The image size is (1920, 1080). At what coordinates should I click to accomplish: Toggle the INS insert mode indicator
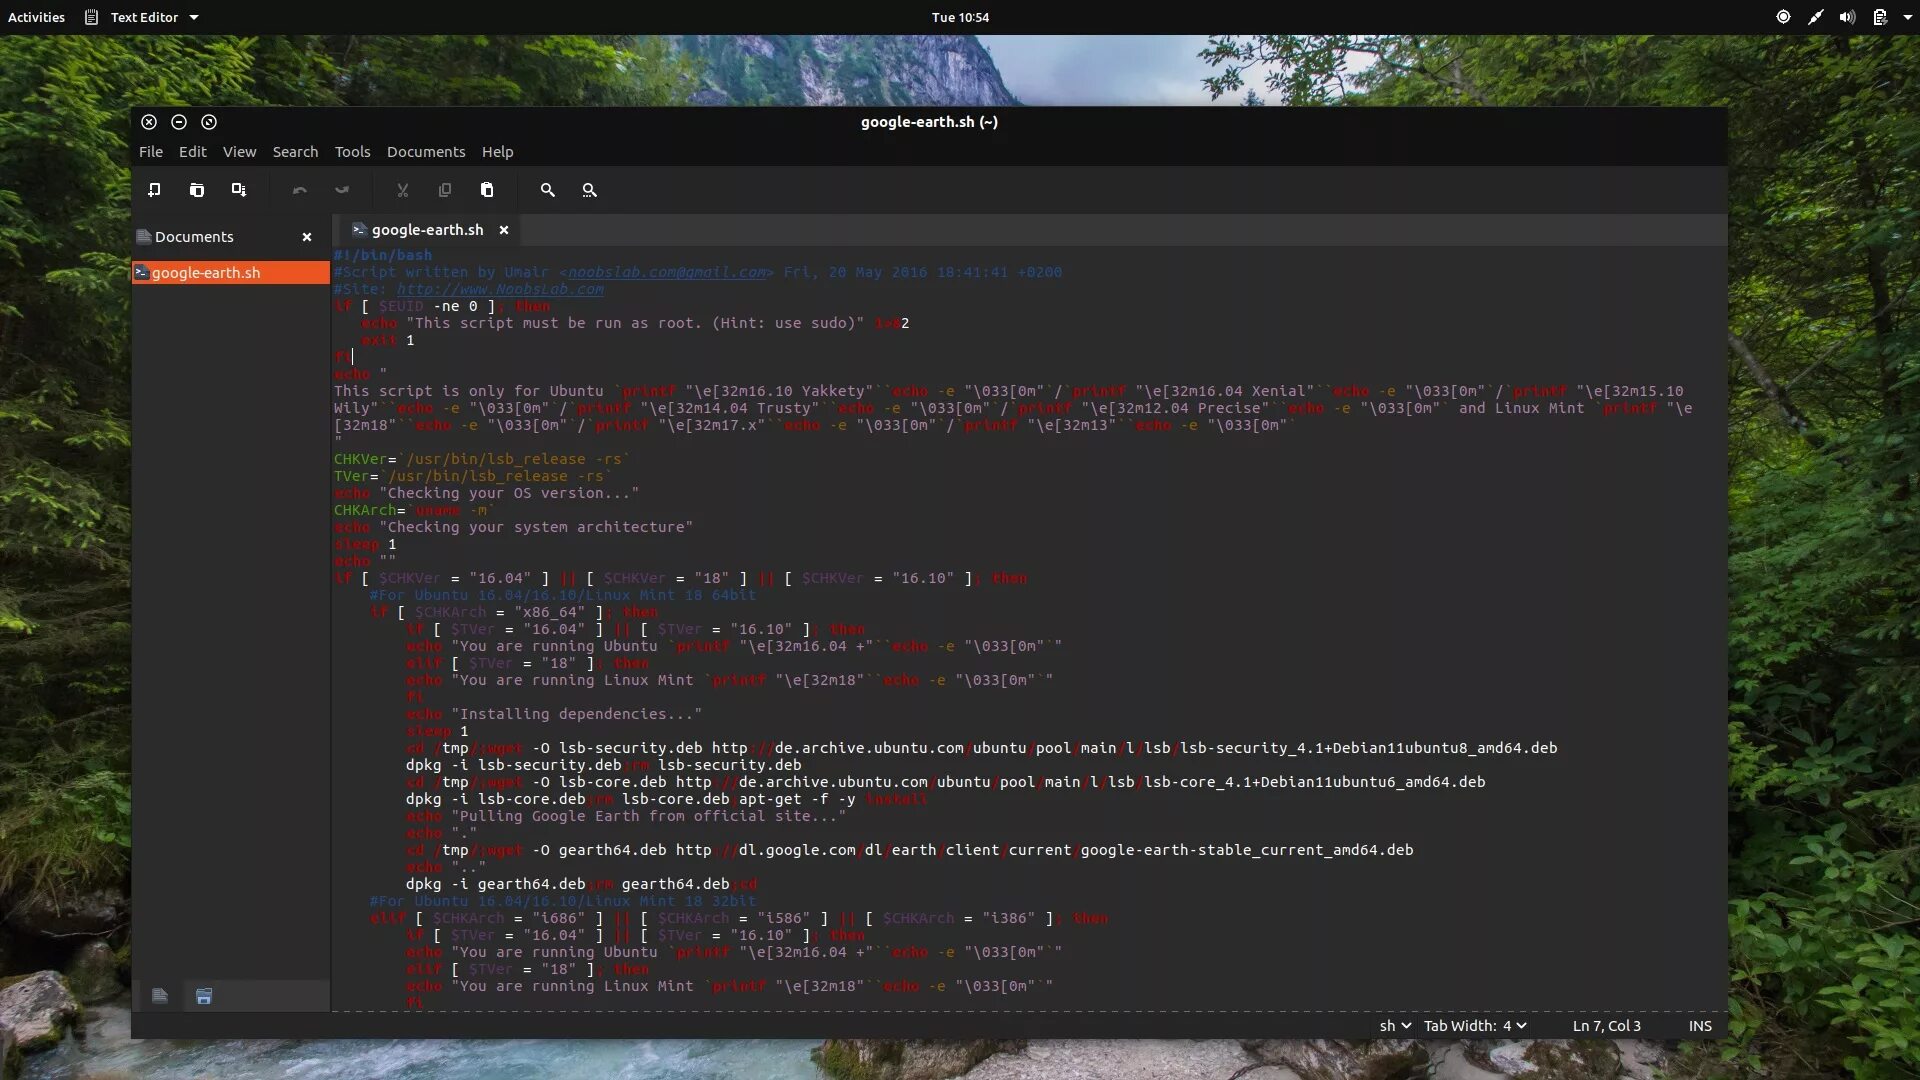1700,1026
